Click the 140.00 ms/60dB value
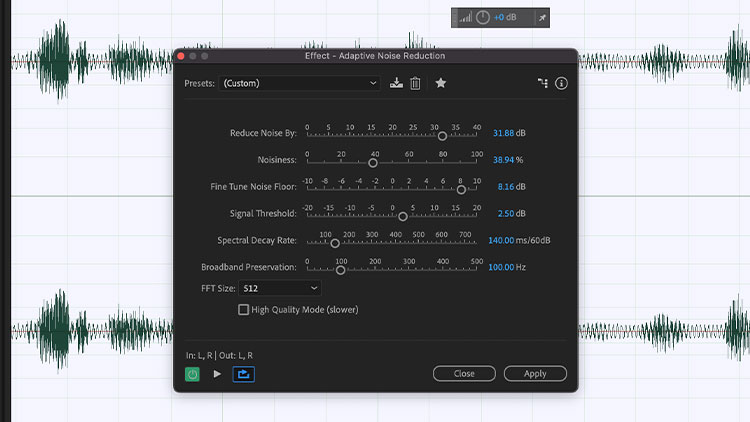Viewport: 750px width, 422px height. pos(501,240)
